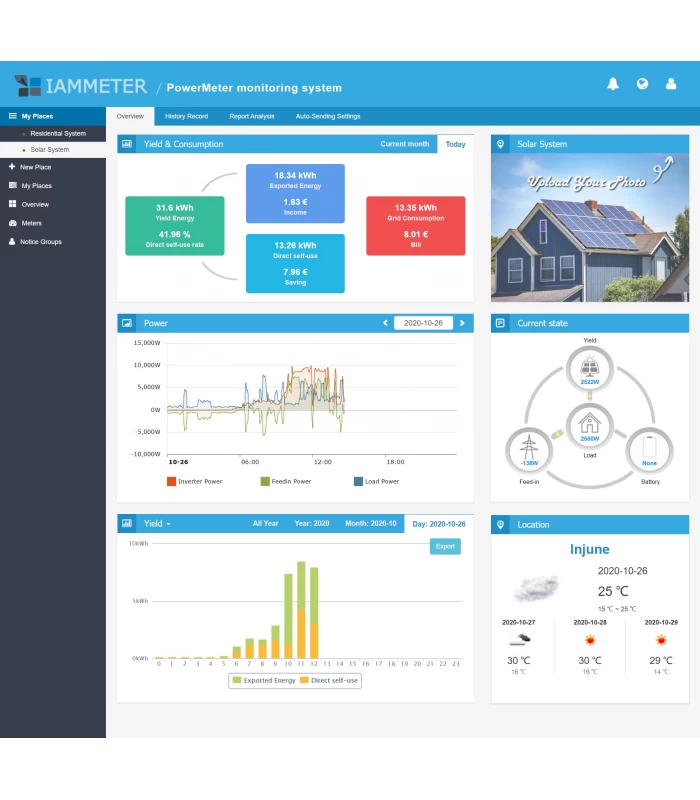700x800 pixels.
Task: Go to previous day in Power chart
Action: pyautogui.click(x=385, y=323)
